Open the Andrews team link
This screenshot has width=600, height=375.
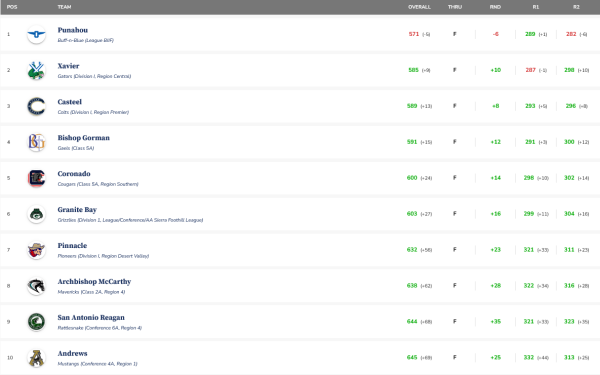click(72, 354)
